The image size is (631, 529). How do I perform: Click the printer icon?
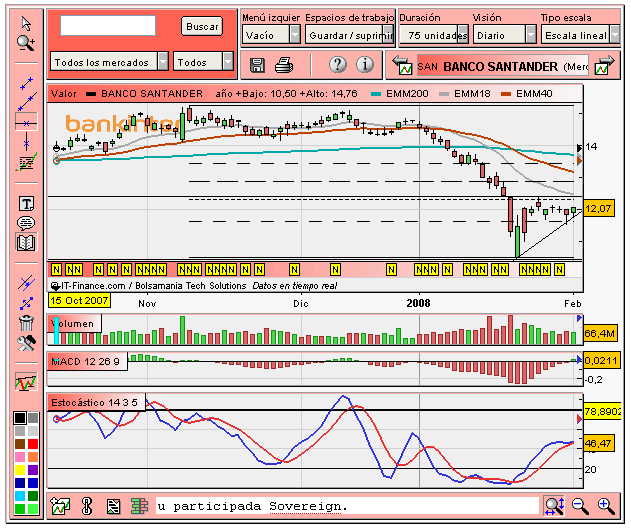tap(284, 65)
